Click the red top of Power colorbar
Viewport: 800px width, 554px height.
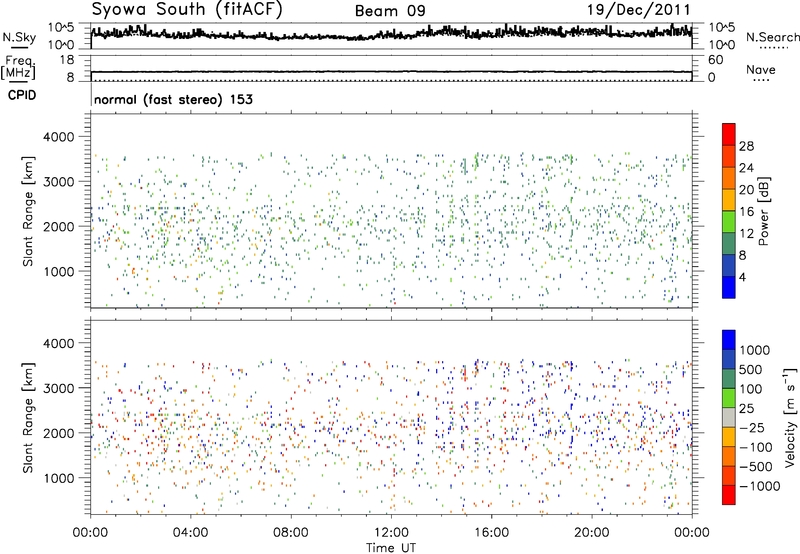(x=729, y=134)
